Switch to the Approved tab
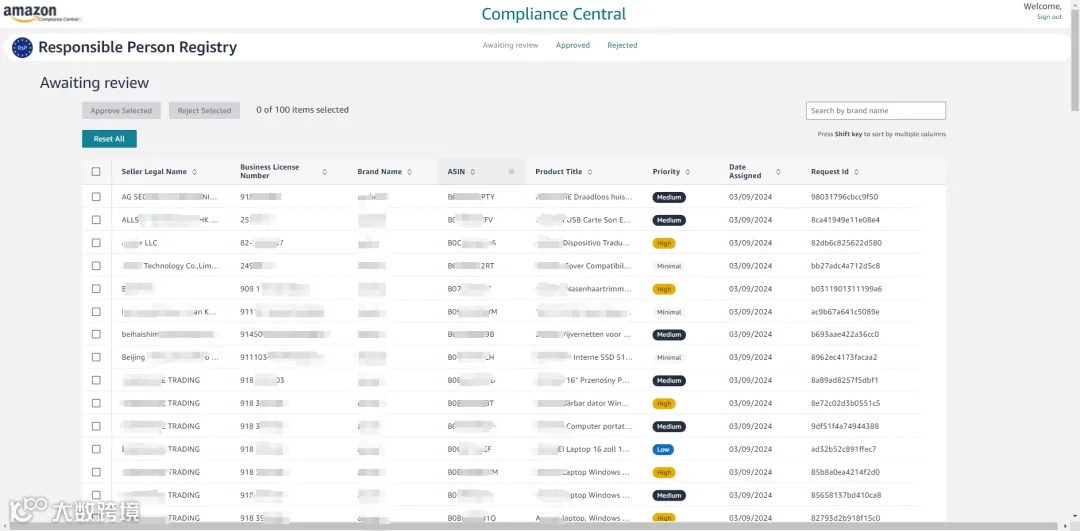The height and width of the screenshot is (531, 1080). coord(573,45)
